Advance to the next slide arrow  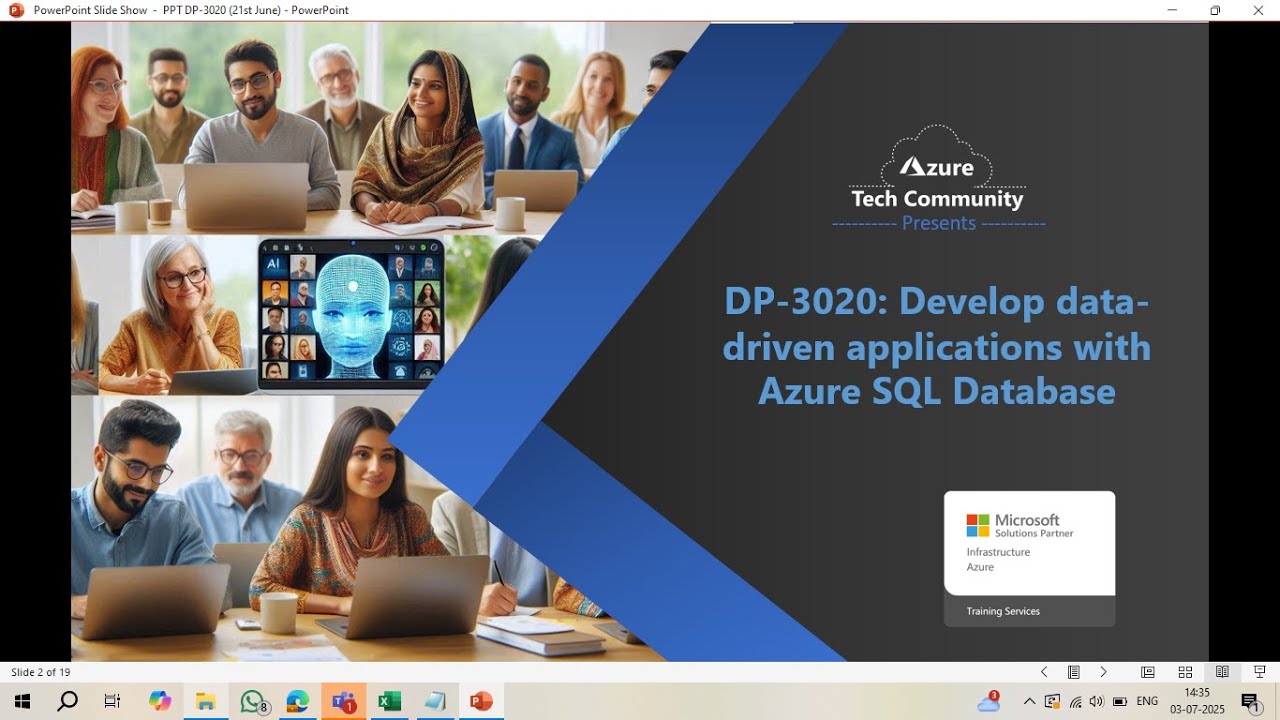click(1103, 672)
